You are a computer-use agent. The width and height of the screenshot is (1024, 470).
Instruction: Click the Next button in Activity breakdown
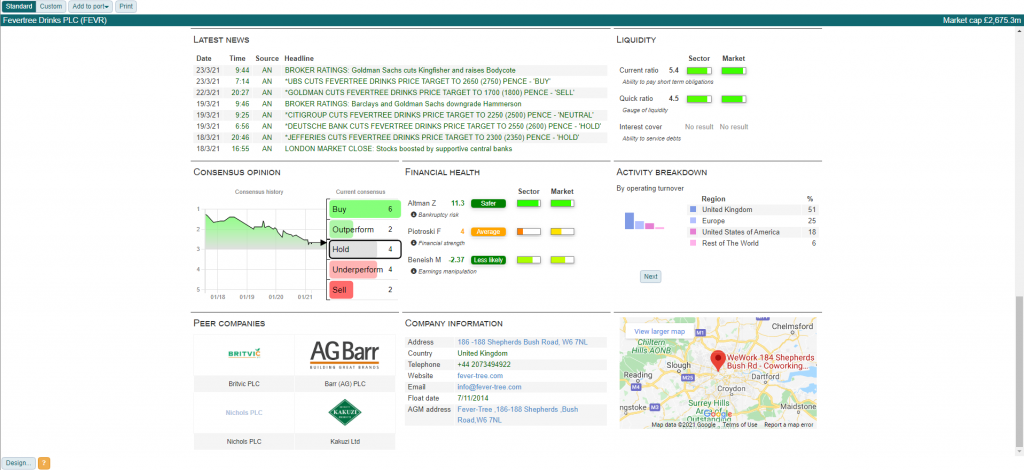pos(650,277)
